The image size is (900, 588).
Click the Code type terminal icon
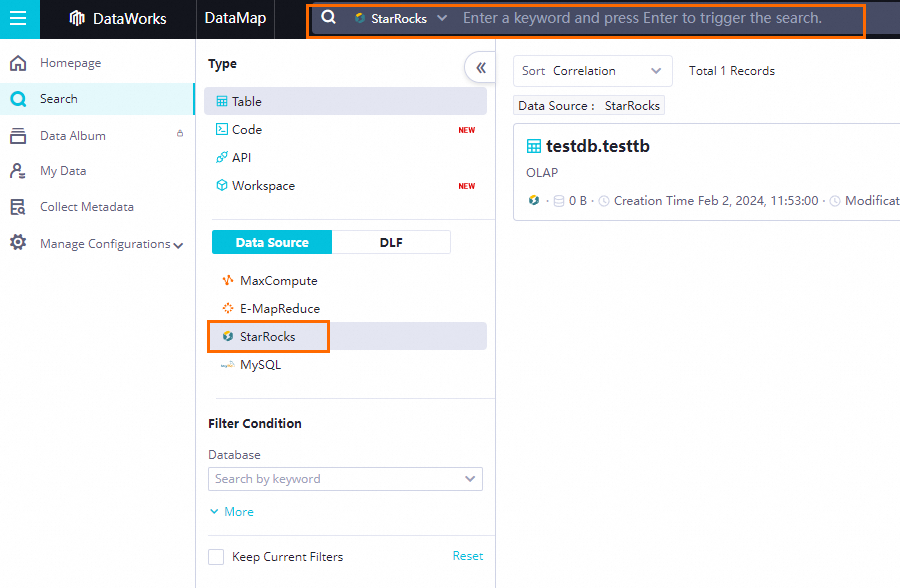click(222, 129)
